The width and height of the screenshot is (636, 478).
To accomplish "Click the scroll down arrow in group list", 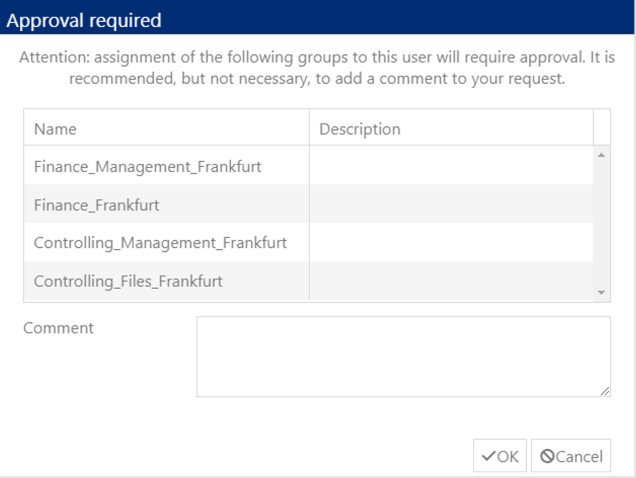I will point(602,293).
